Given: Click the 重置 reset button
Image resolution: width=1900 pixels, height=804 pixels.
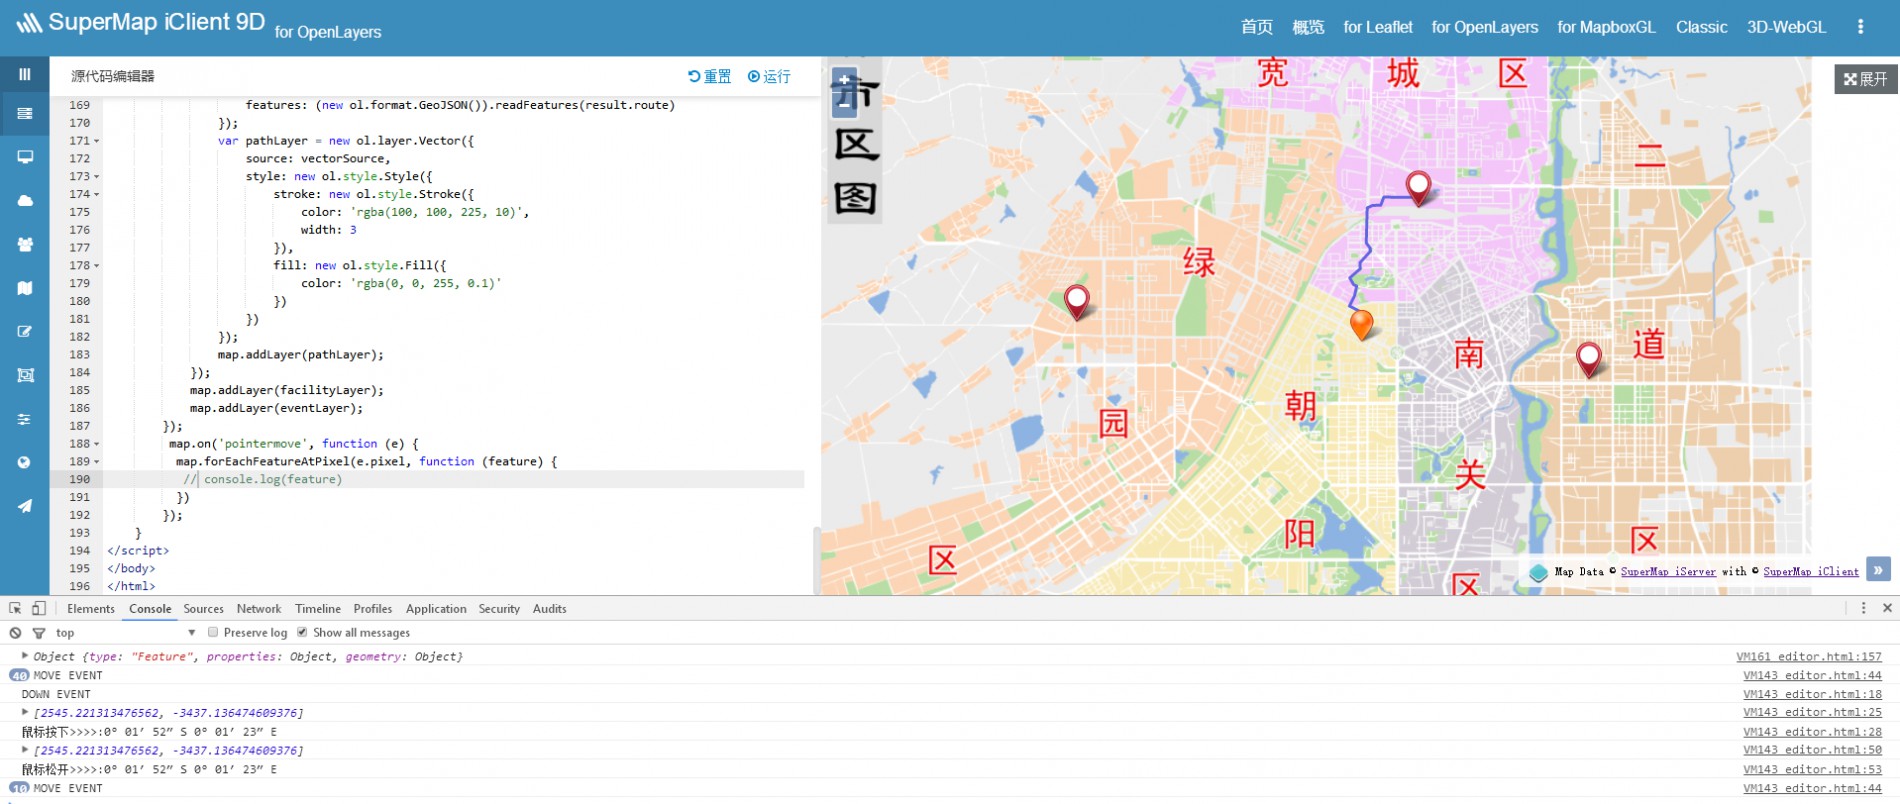Looking at the screenshot, I should [710, 76].
